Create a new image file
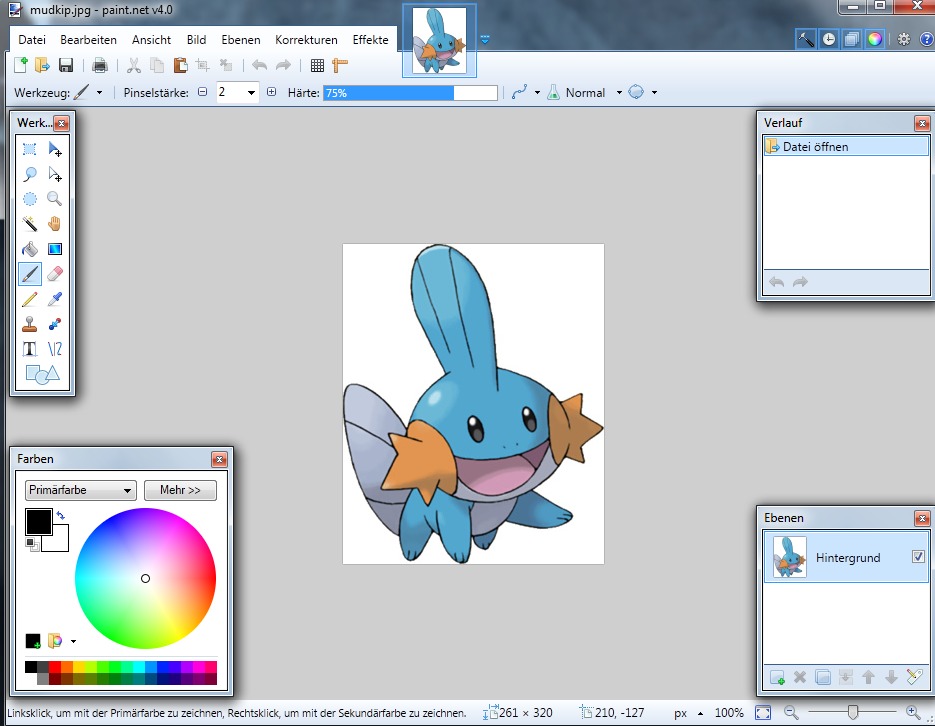Viewport: 935px width, 726px height. pos(21,65)
